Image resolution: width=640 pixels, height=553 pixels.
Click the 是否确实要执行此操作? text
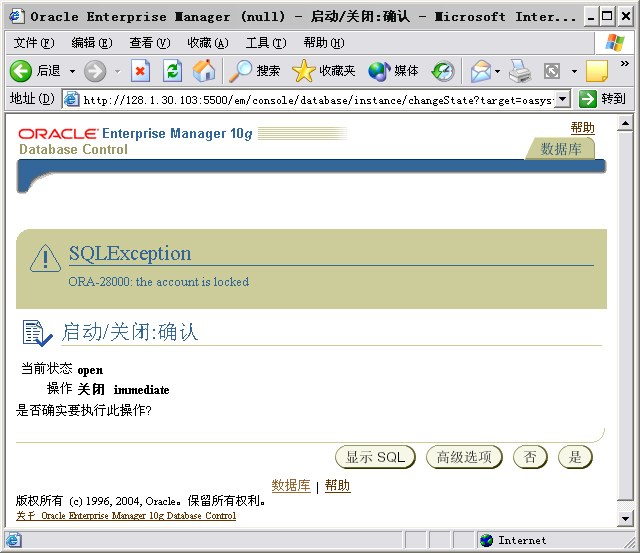(84, 410)
